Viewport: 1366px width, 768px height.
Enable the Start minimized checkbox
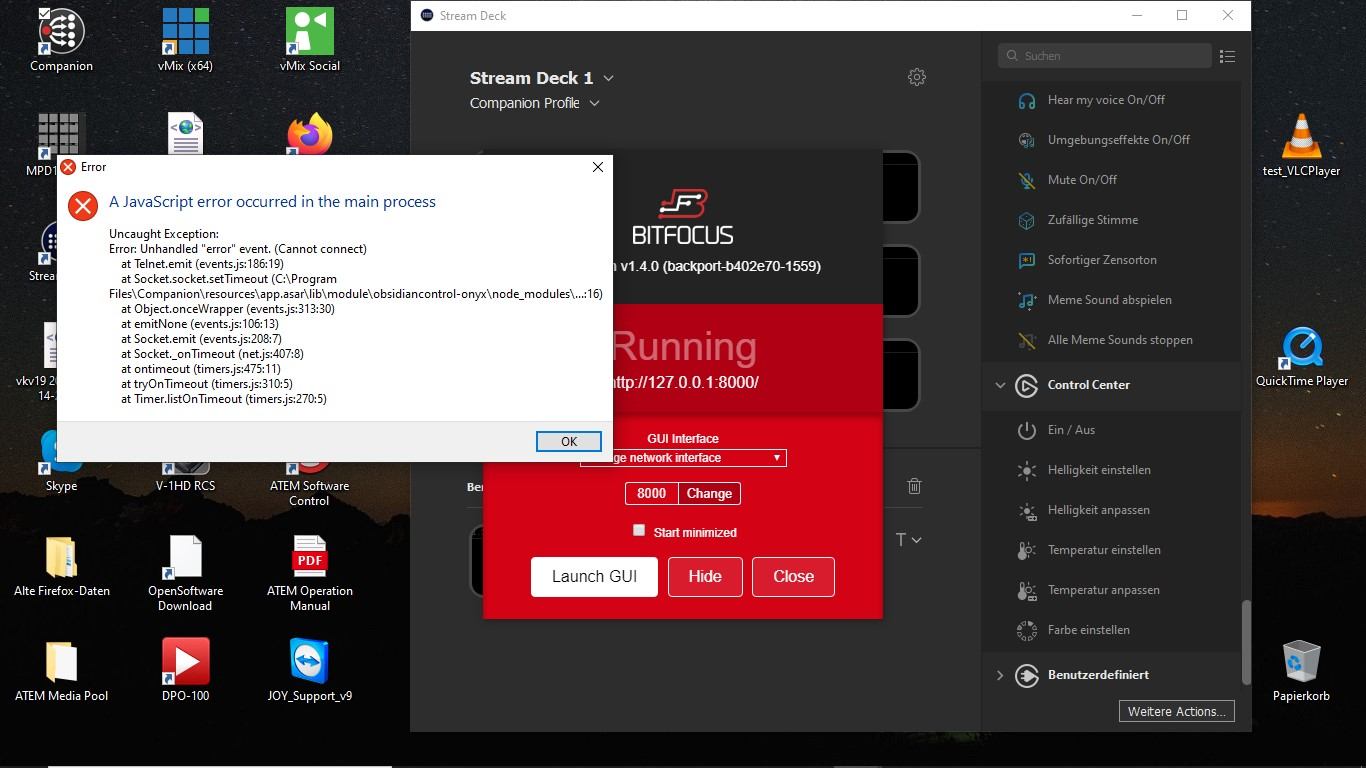[x=639, y=531]
